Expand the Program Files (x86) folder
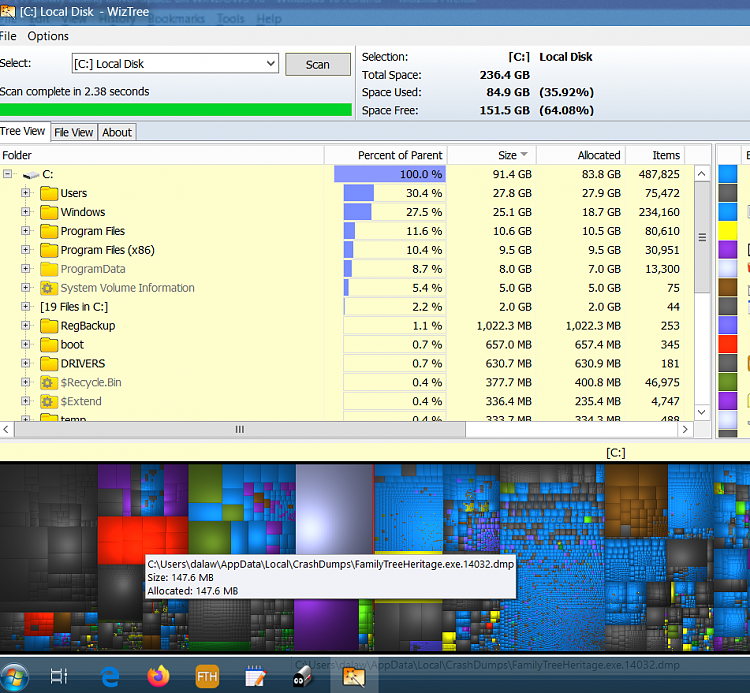The width and height of the screenshot is (750, 693). pos(26,250)
